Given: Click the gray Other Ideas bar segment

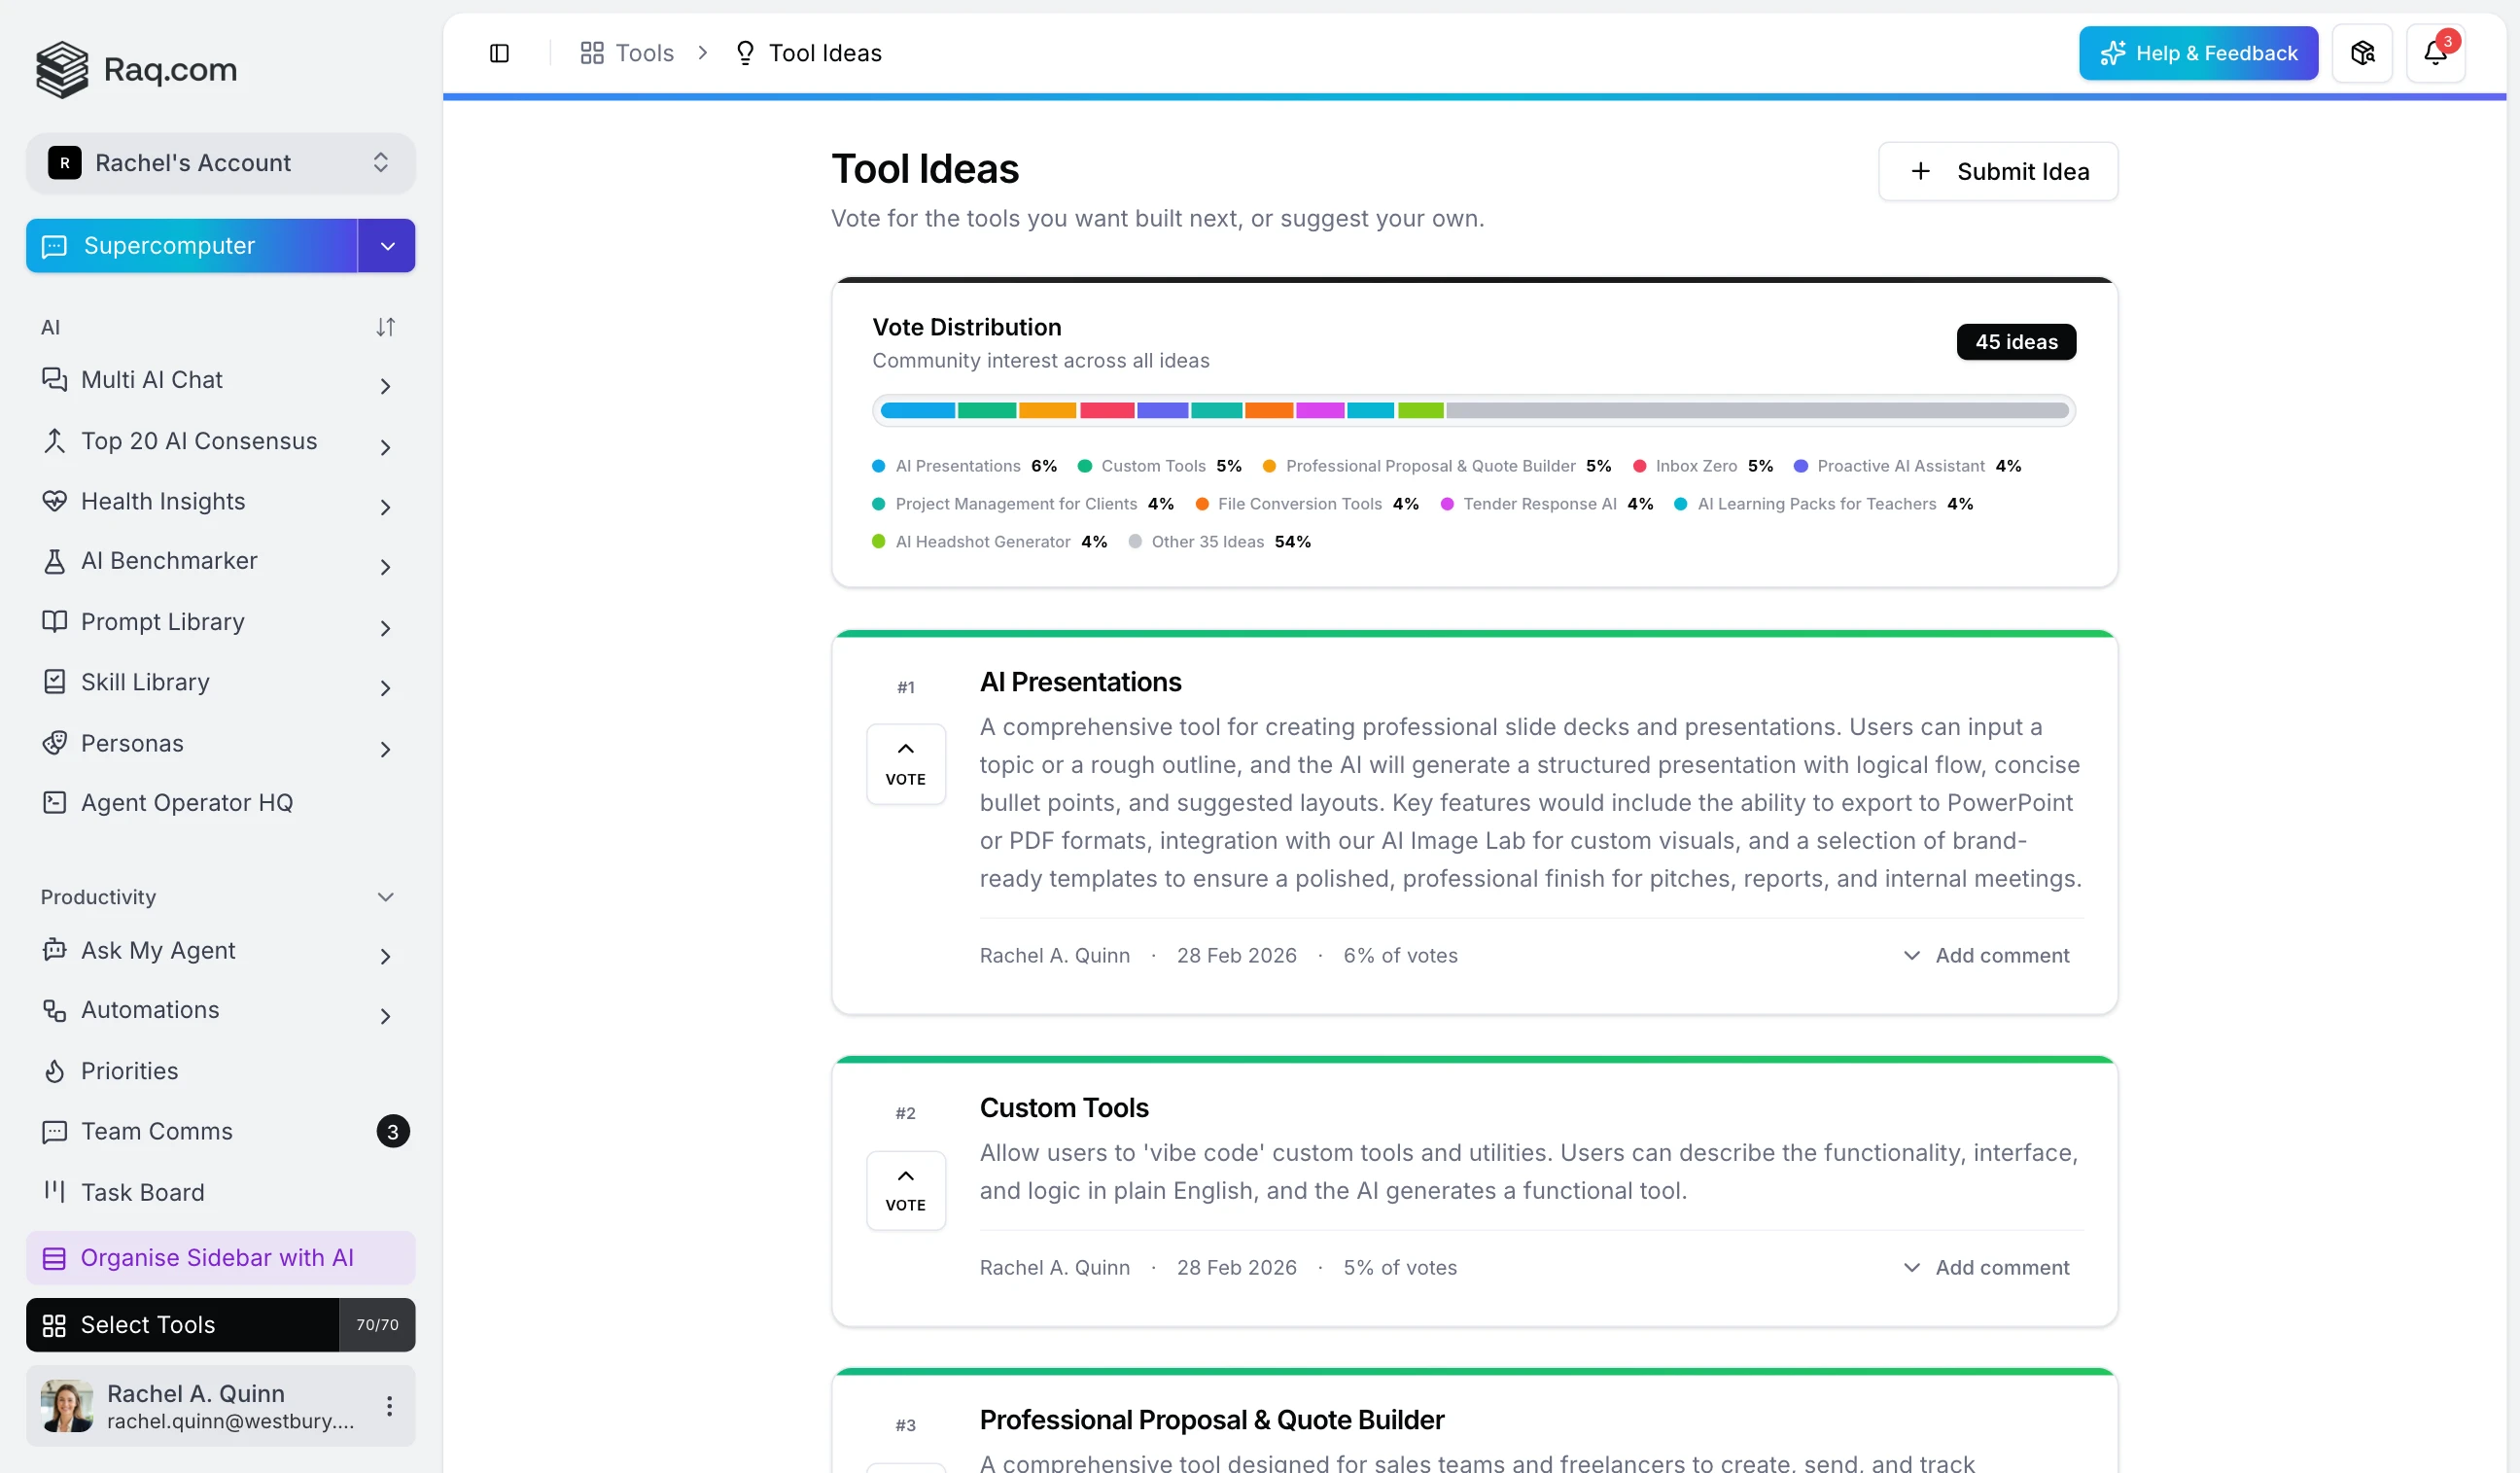Looking at the screenshot, I should [1757, 410].
